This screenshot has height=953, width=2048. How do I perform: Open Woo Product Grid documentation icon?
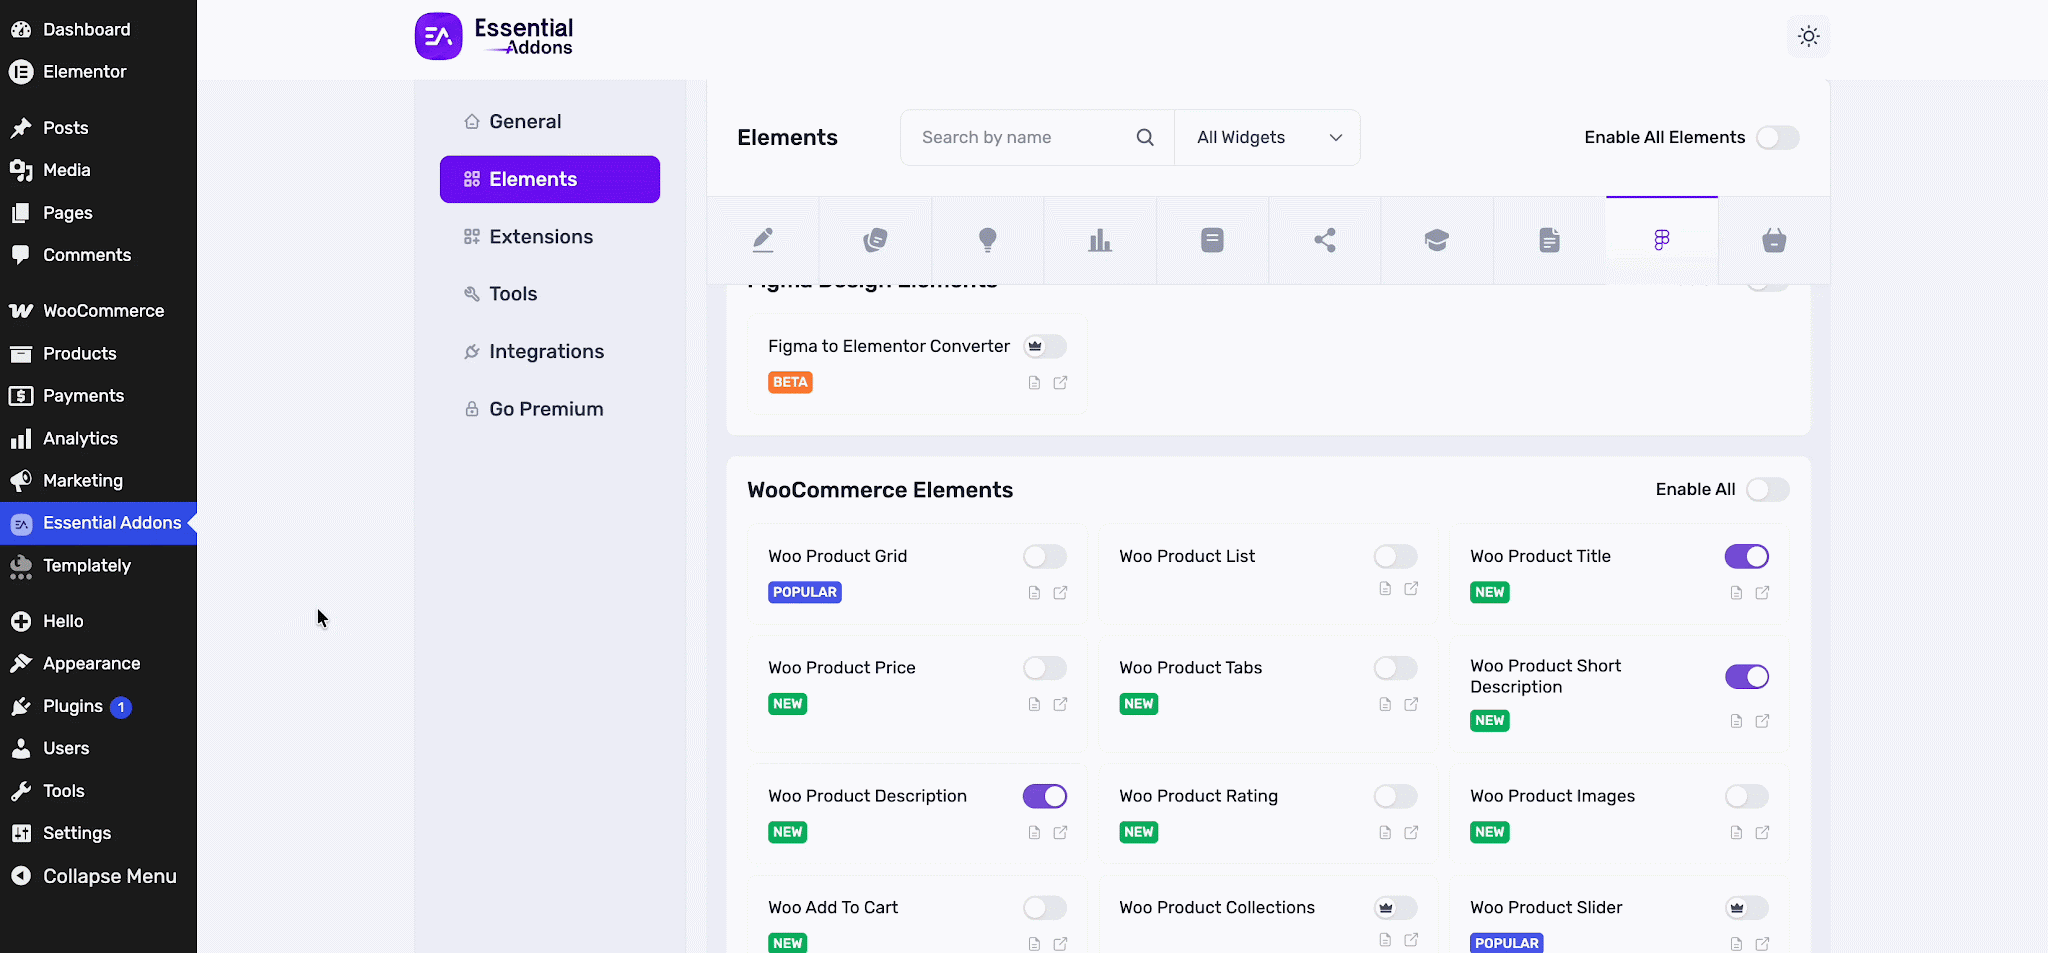click(x=1035, y=593)
